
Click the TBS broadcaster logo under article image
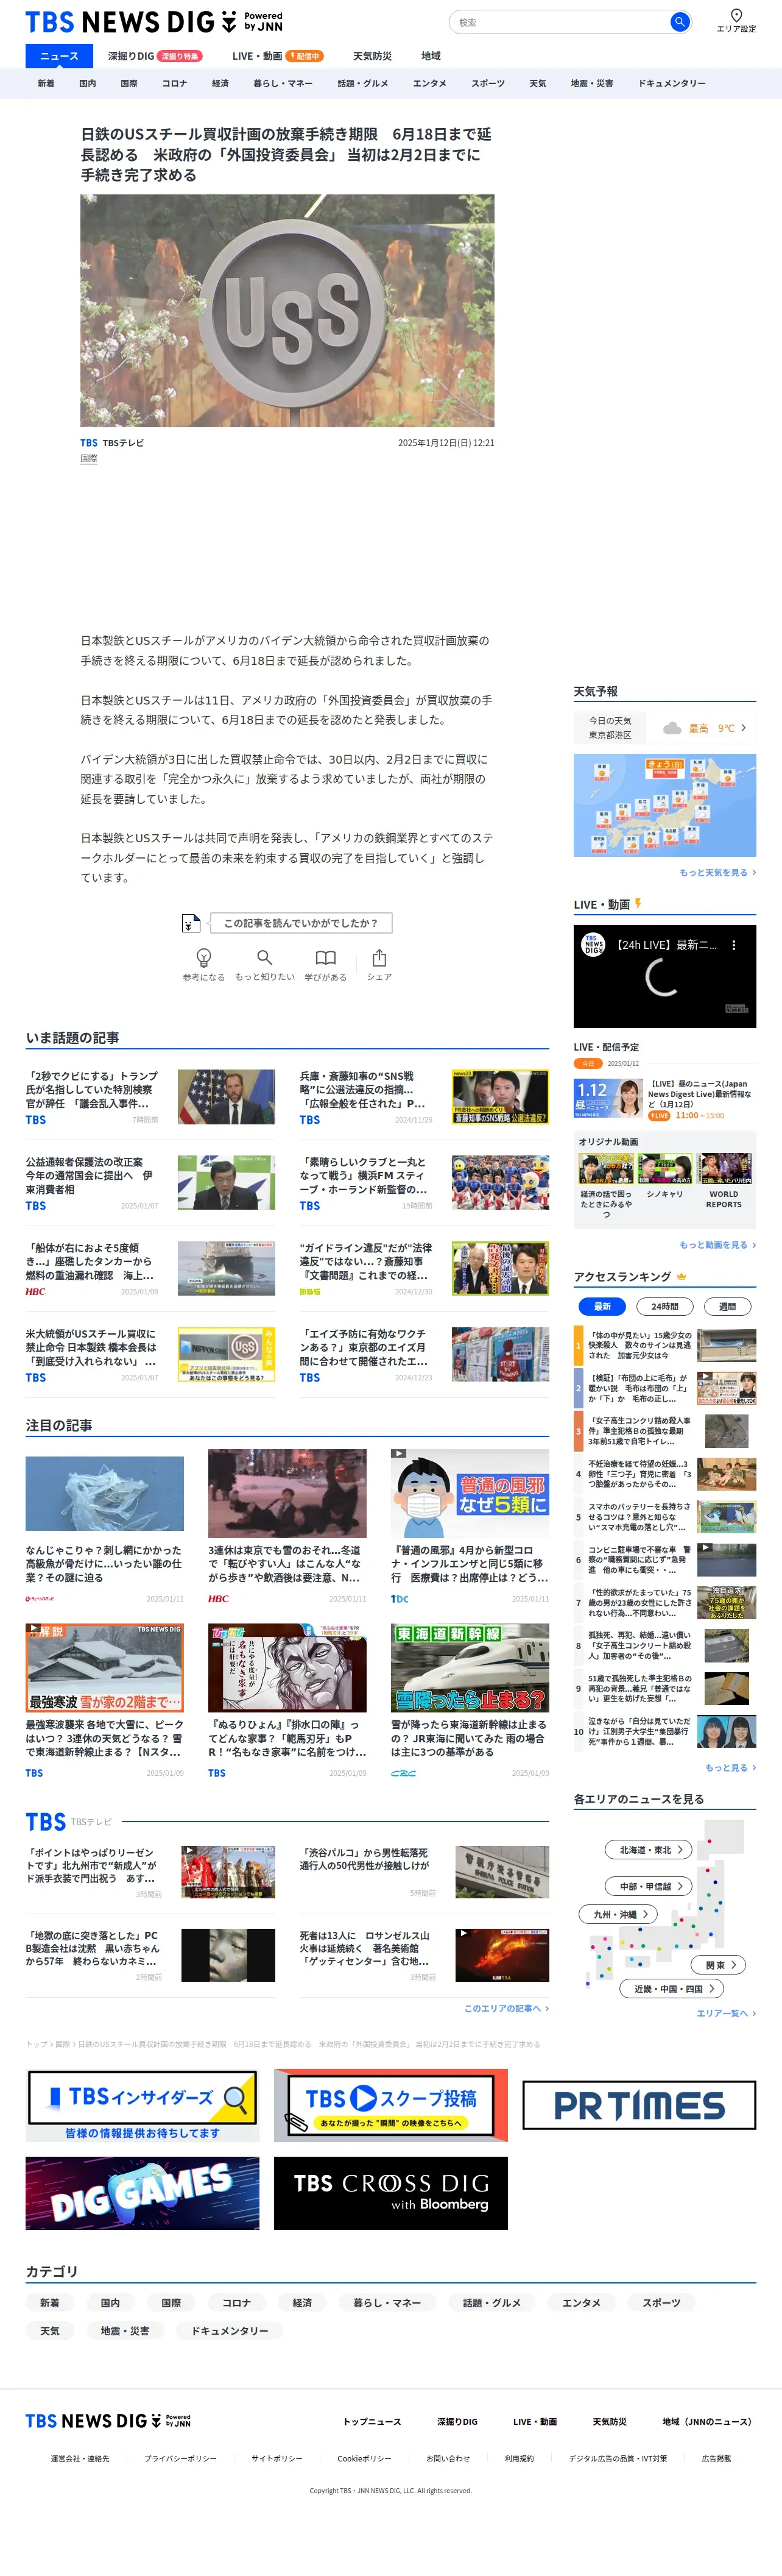pos(89,443)
